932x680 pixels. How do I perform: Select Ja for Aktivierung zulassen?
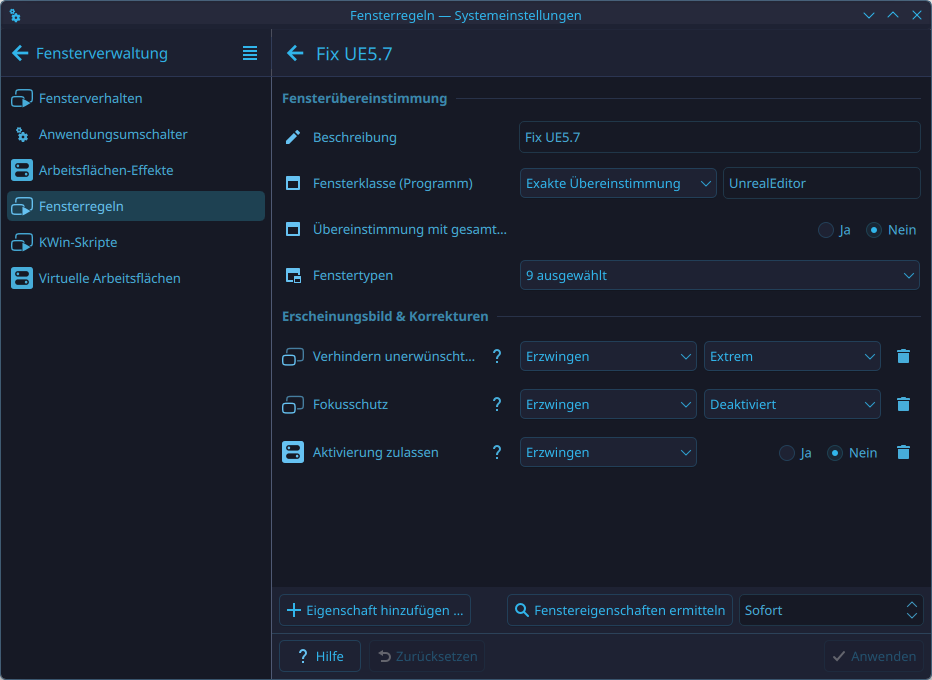[x=786, y=452]
